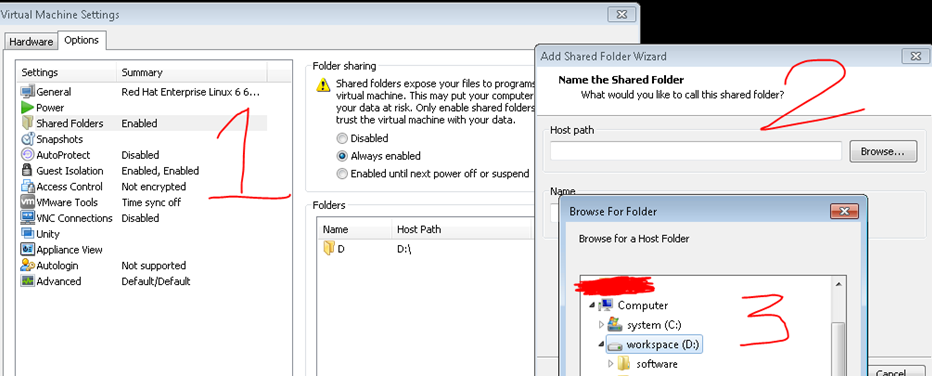932x376 pixels.
Task: Select 'Computer' label in folder tree
Action: click(x=643, y=305)
